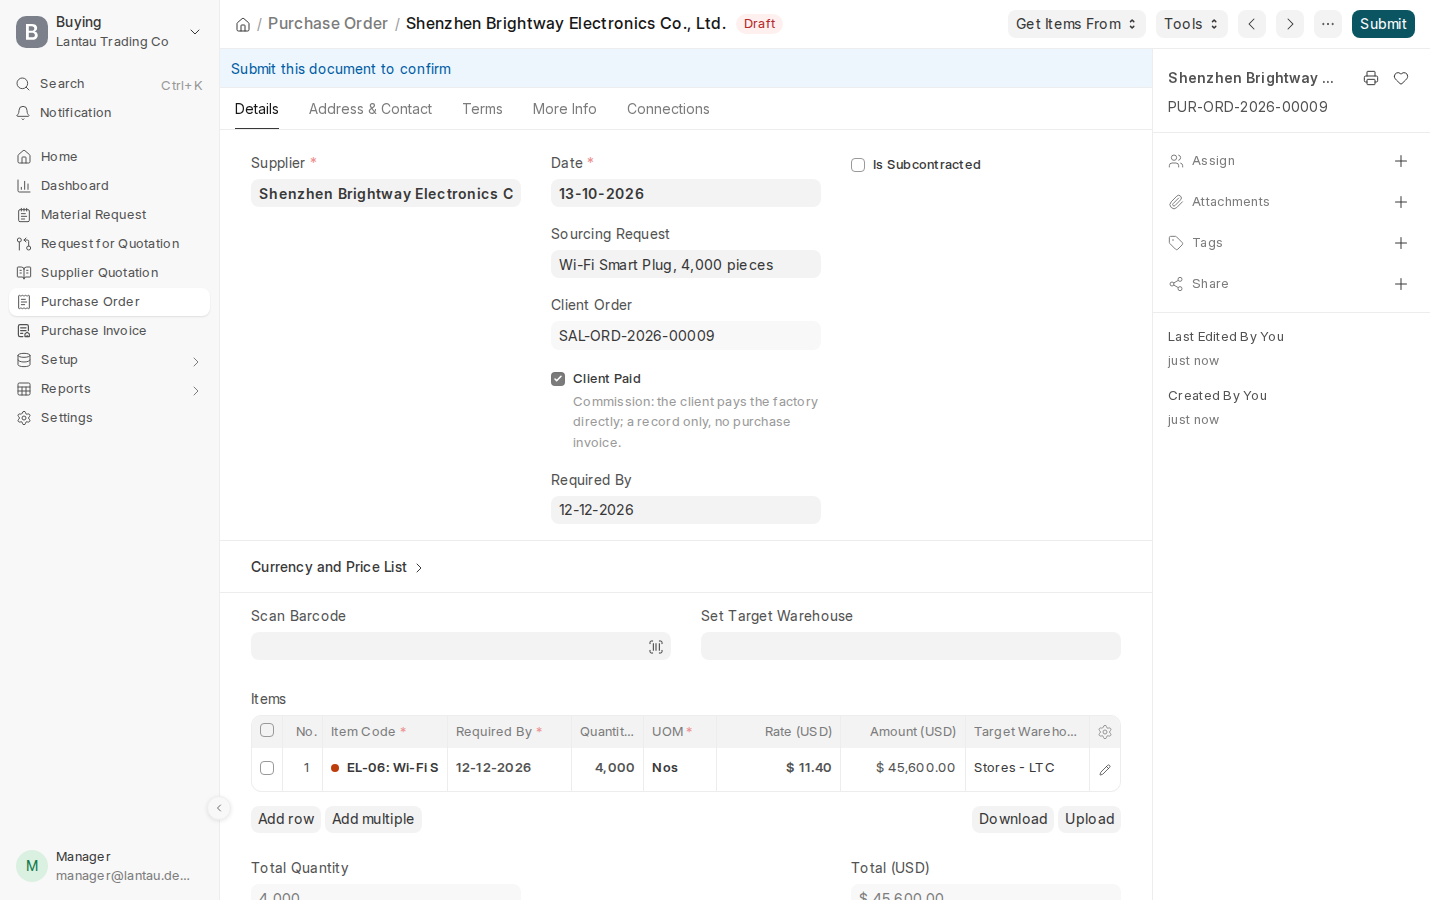Open the Connections tab
This screenshot has width=1440, height=900.
668,109
